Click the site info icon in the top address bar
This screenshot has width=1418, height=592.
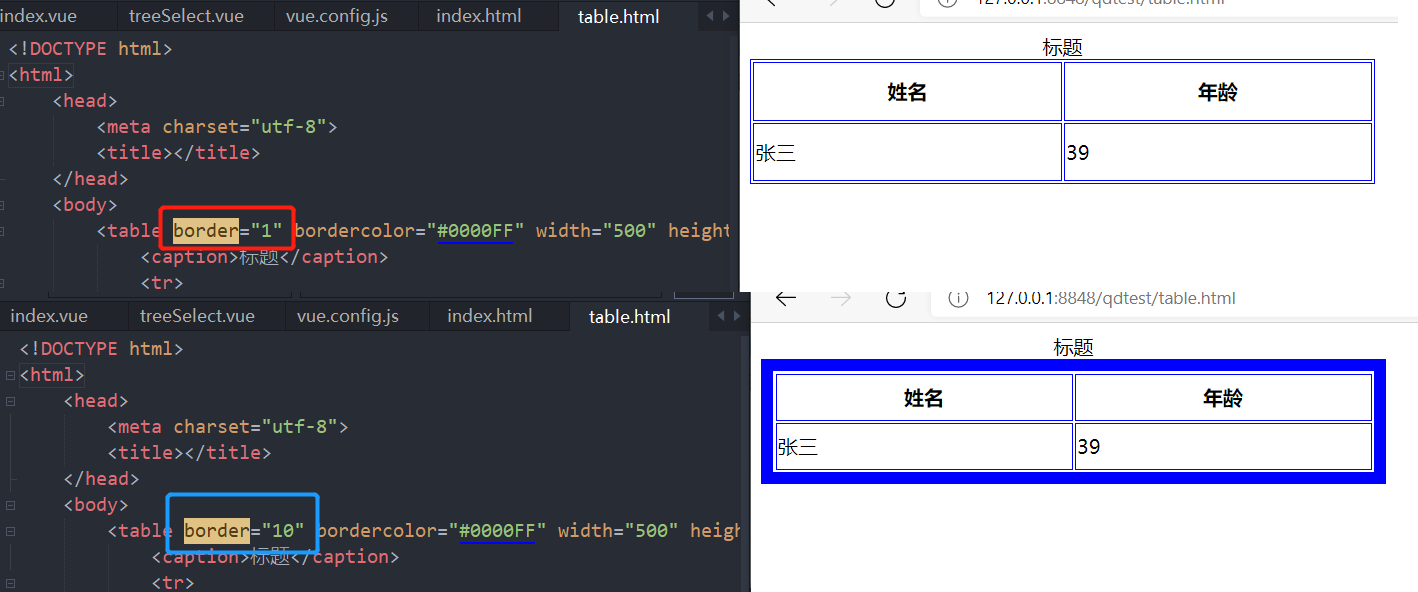click(x=946, y=3)
